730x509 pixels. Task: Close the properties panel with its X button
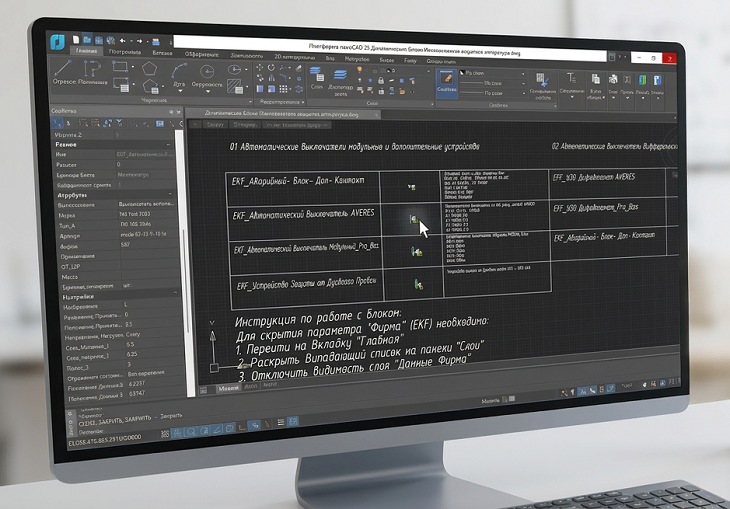pyautogui.click(x=178, y=112)
